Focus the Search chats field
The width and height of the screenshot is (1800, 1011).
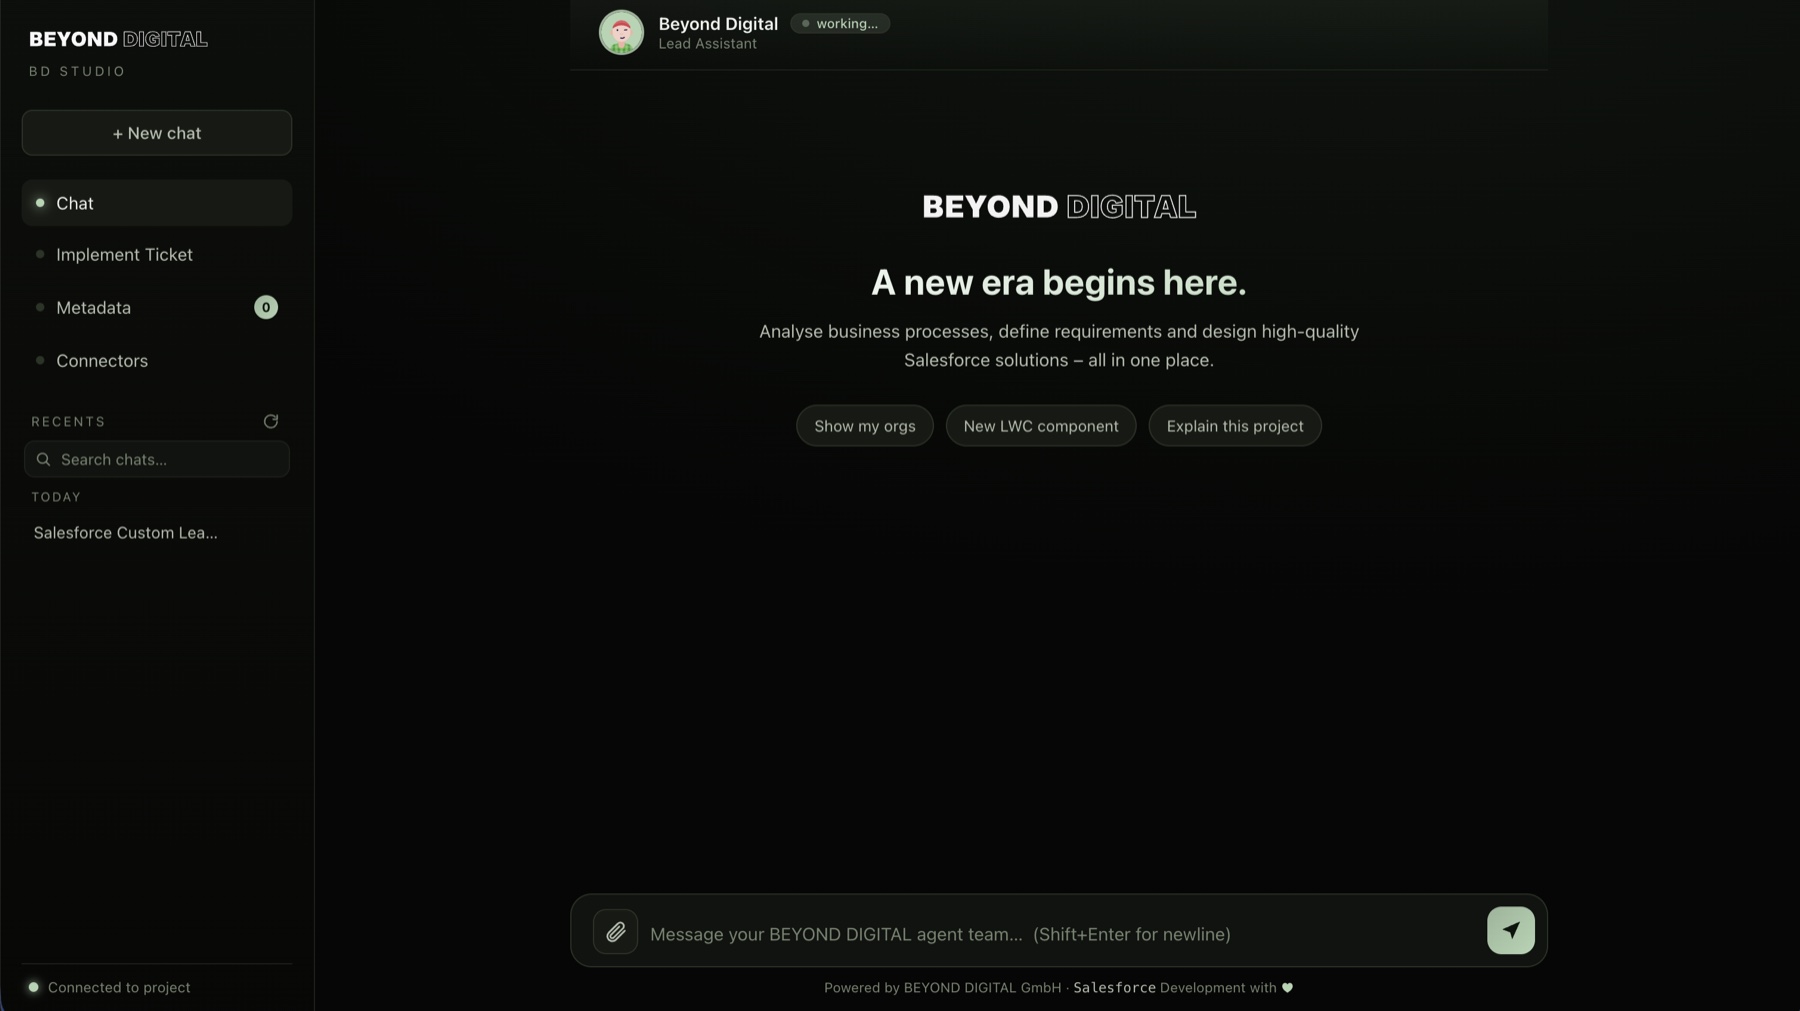[x=157, y=459]
